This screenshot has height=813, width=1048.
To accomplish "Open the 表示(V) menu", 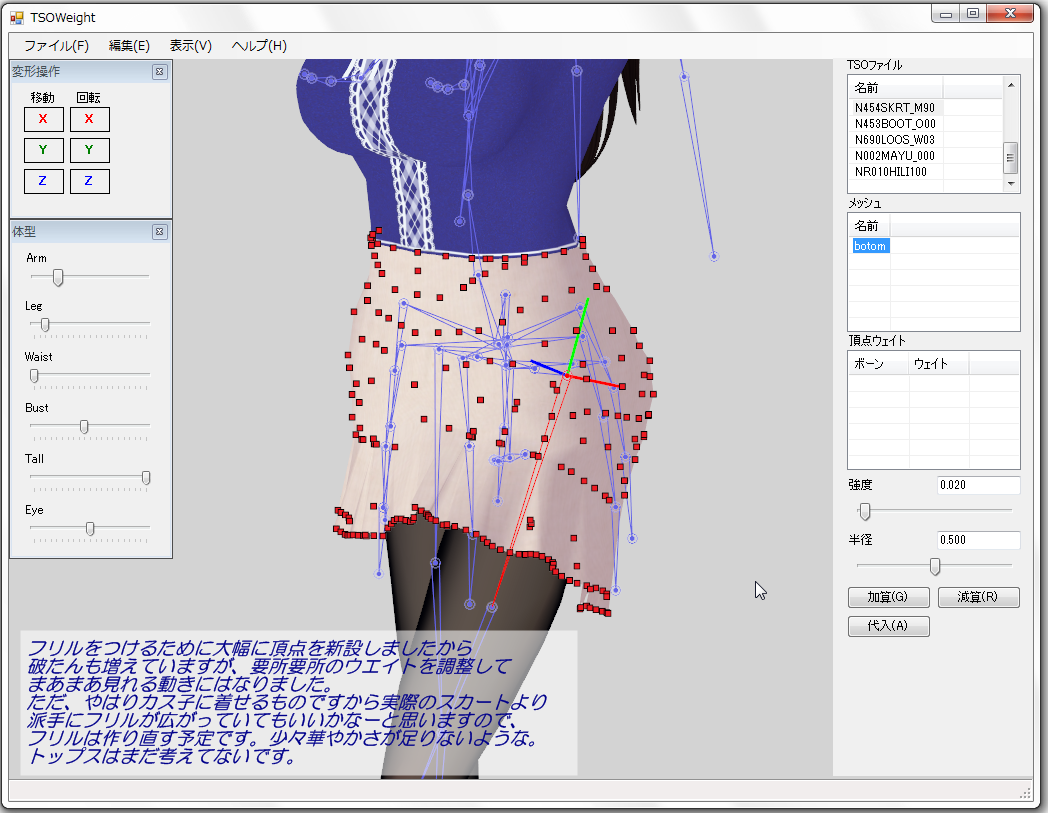I will click(190, 46).
